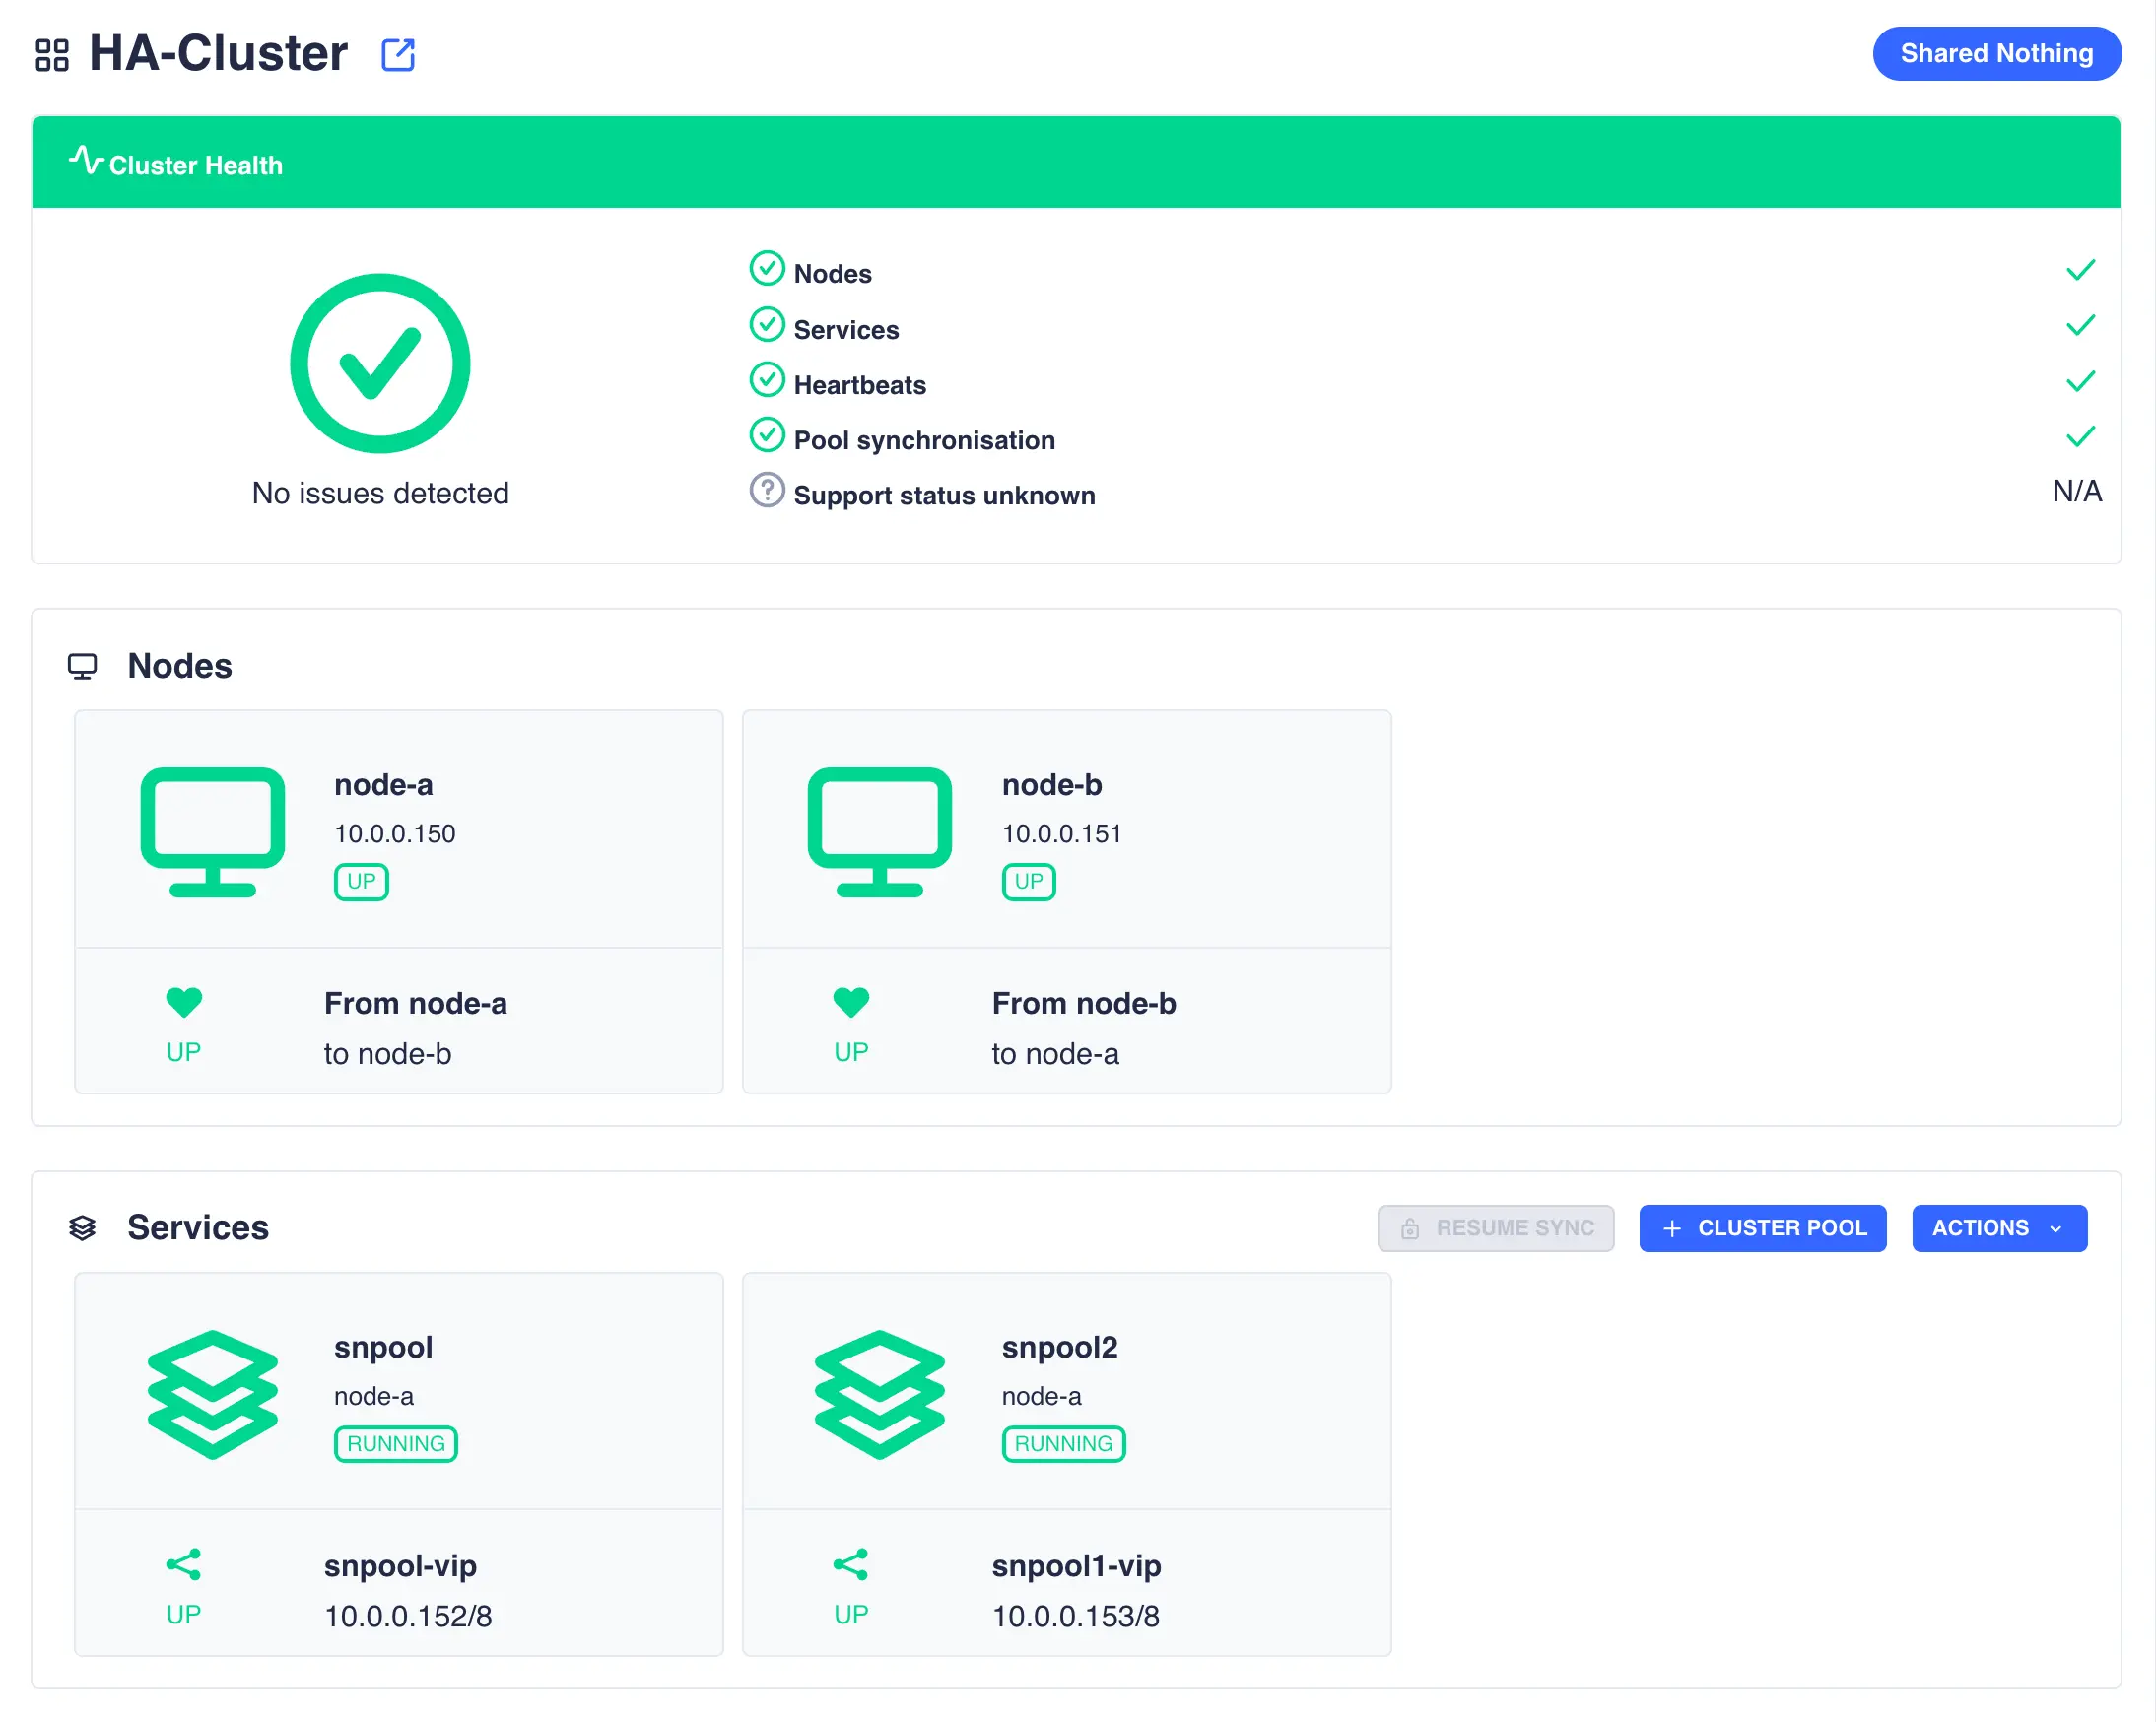Click the Services health row label

point(846,330)
